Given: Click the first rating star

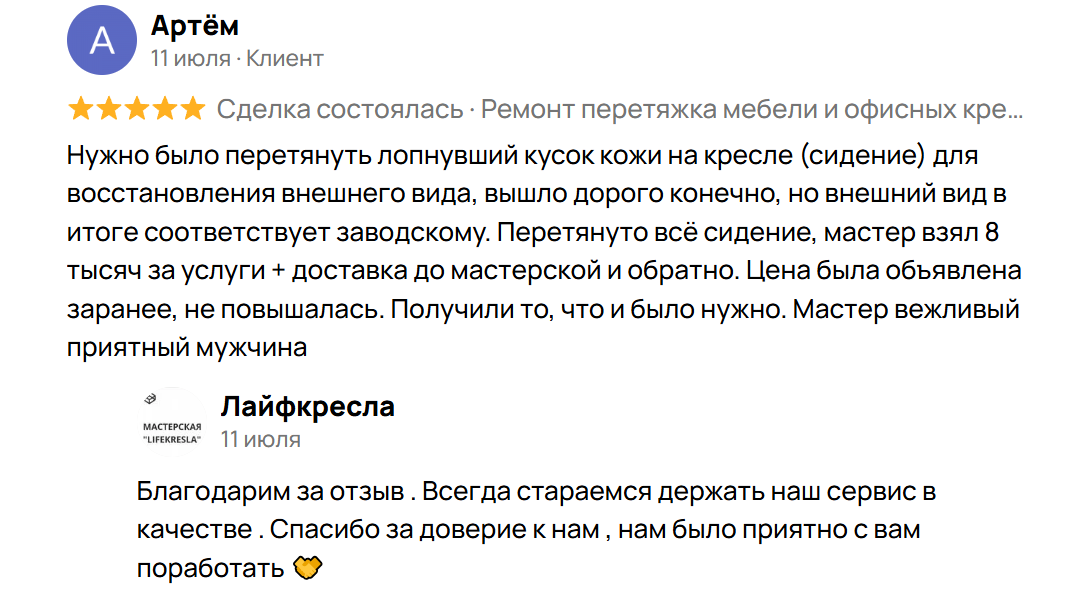Looking at the screenshot, I should pyautogui.click(x=80, y=109).
